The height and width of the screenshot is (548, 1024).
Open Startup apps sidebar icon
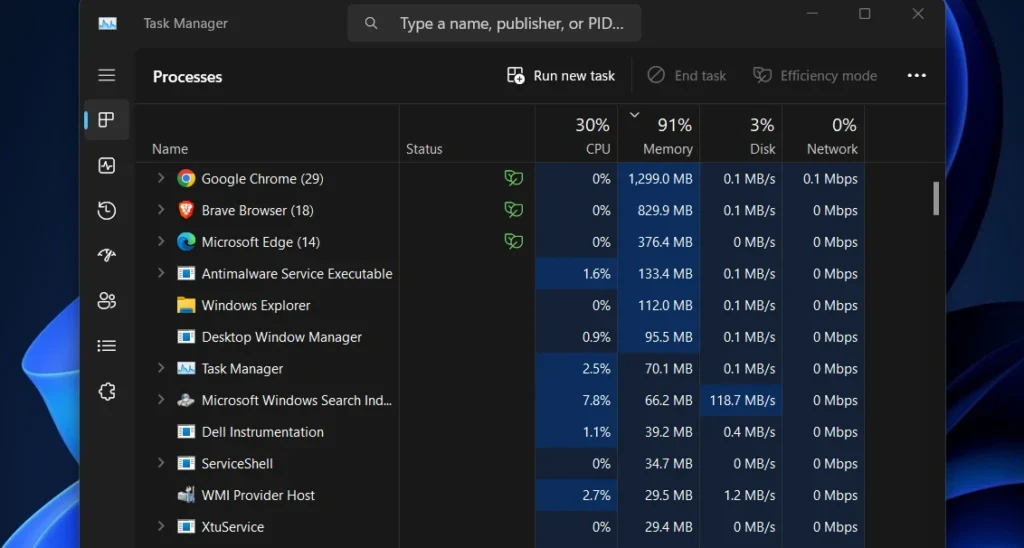[x=106, y=255]
